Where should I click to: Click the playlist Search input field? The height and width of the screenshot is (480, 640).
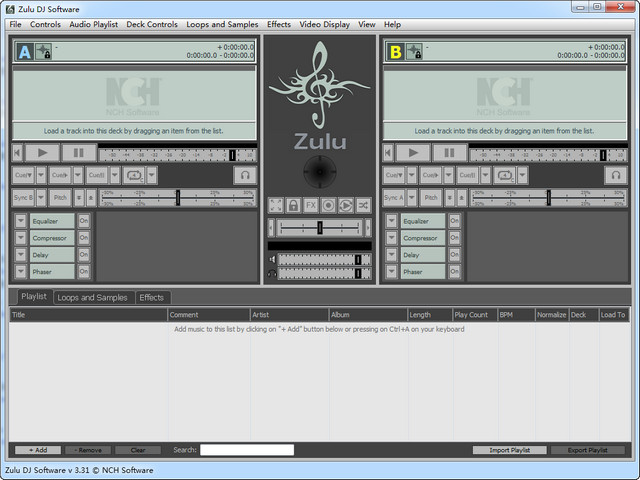point(247,450)
